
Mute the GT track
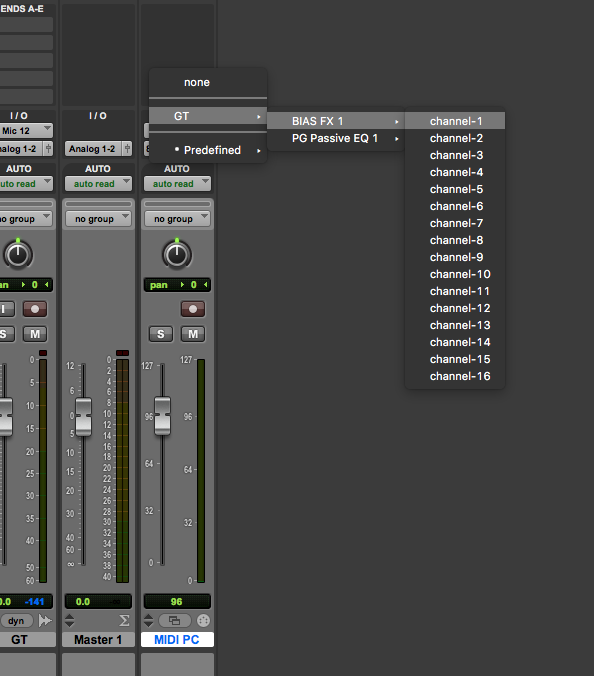(35, 334)
